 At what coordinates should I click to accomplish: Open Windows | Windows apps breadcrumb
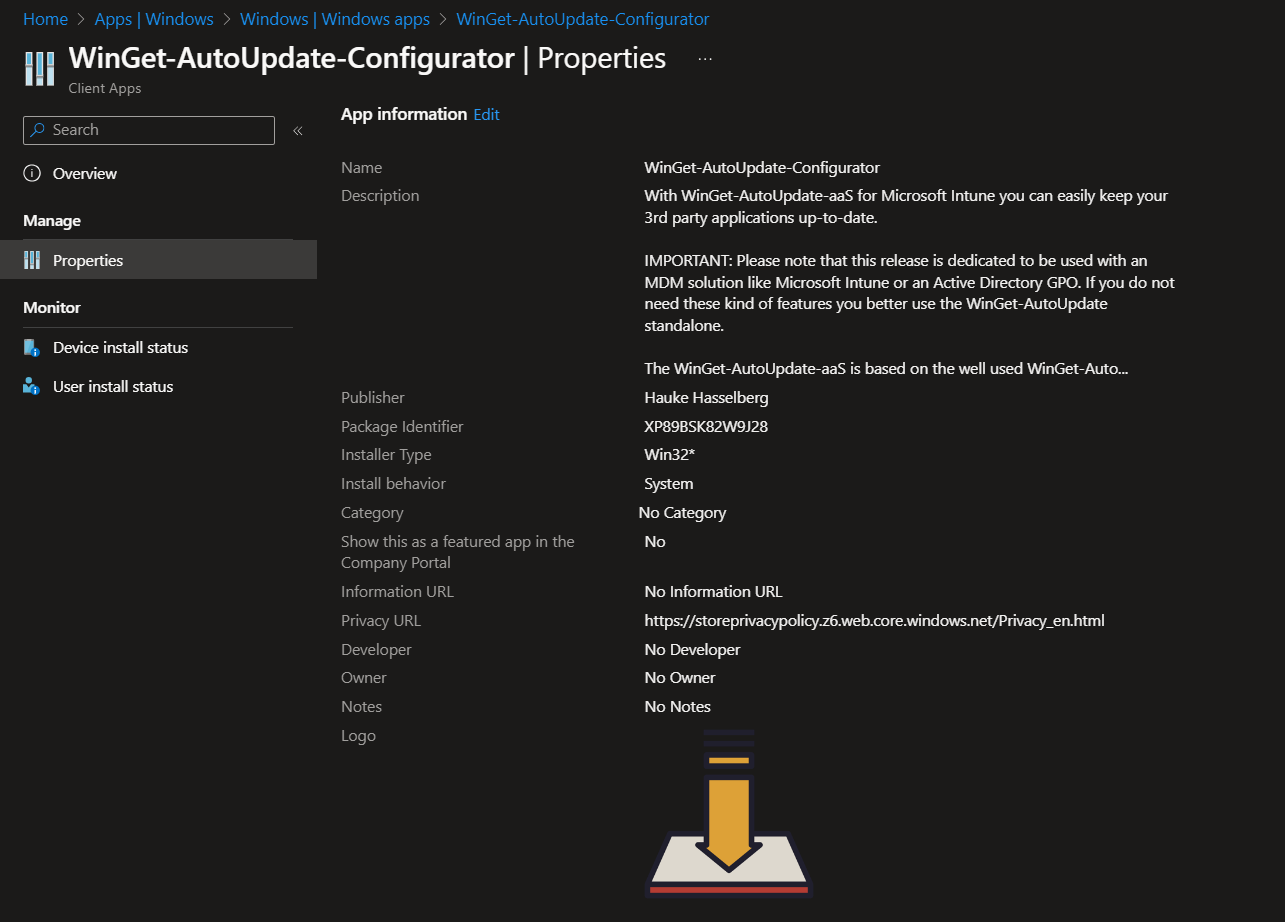pos(335,19)
